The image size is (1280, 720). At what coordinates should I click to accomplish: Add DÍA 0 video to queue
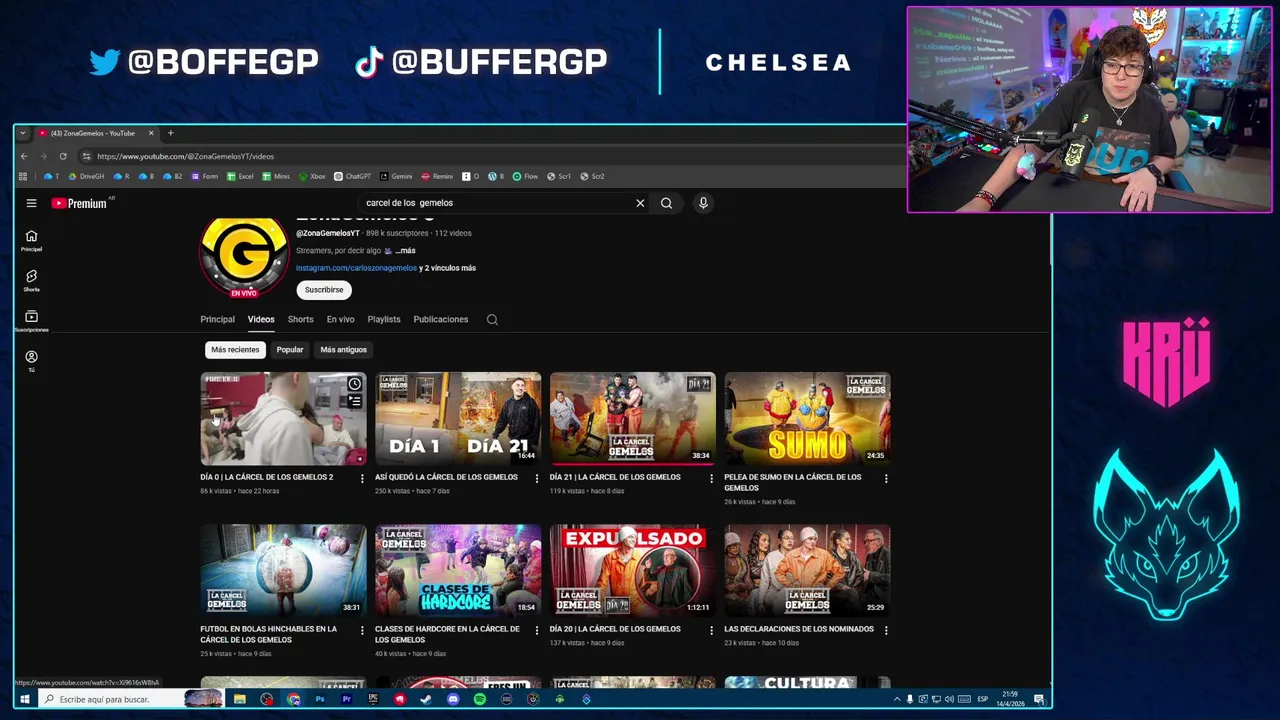click(354, 401)
